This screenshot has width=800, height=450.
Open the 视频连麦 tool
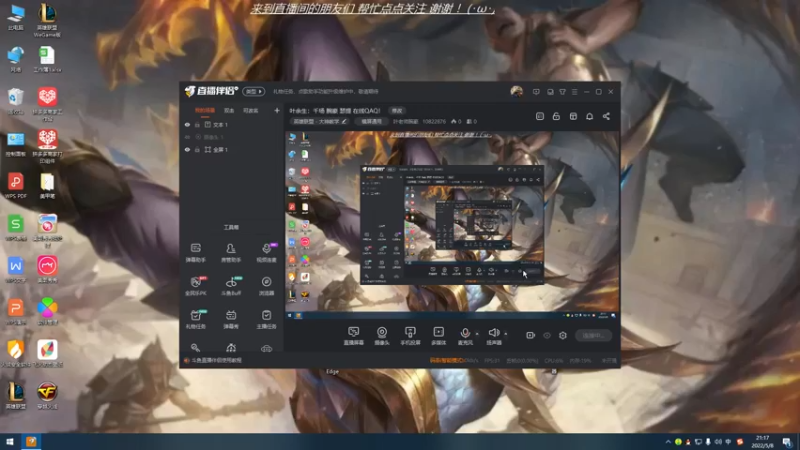click(266, 253)
